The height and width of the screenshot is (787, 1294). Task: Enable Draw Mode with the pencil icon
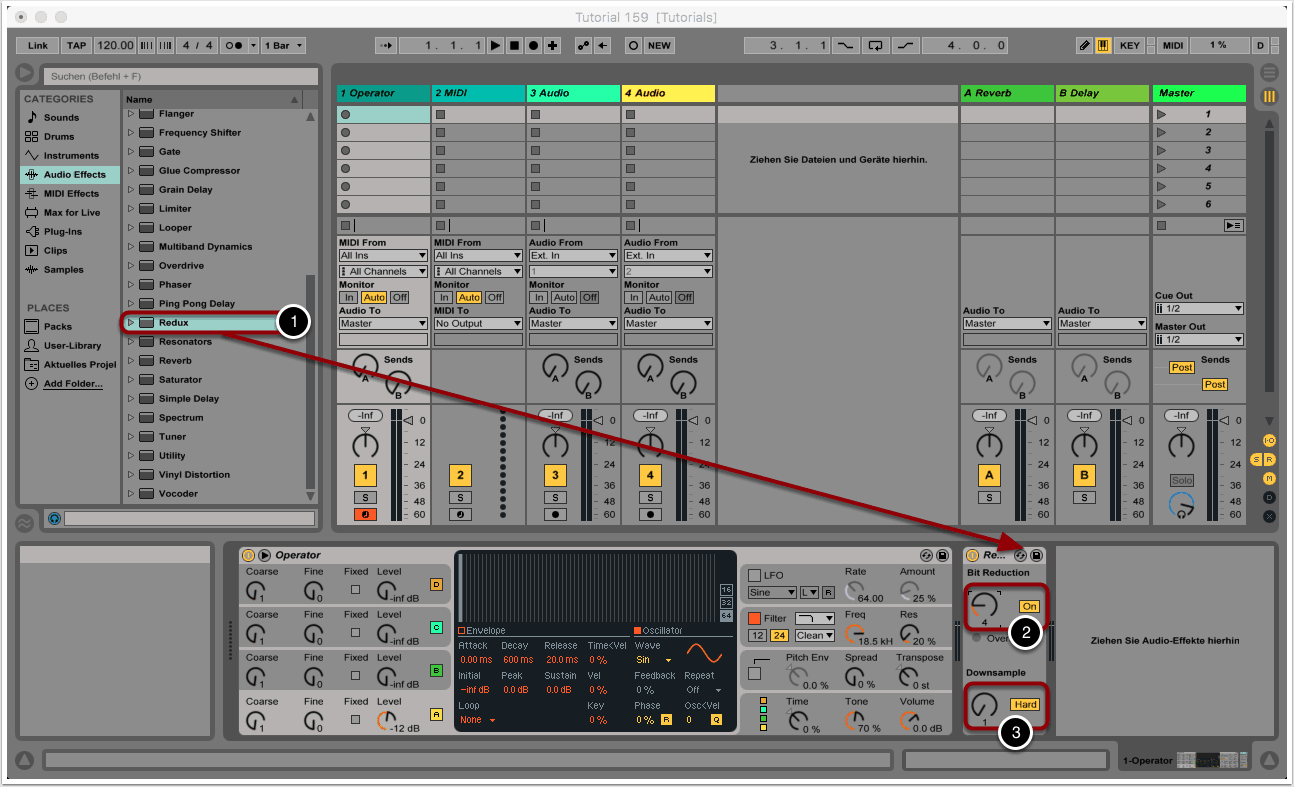[1085, 45]
